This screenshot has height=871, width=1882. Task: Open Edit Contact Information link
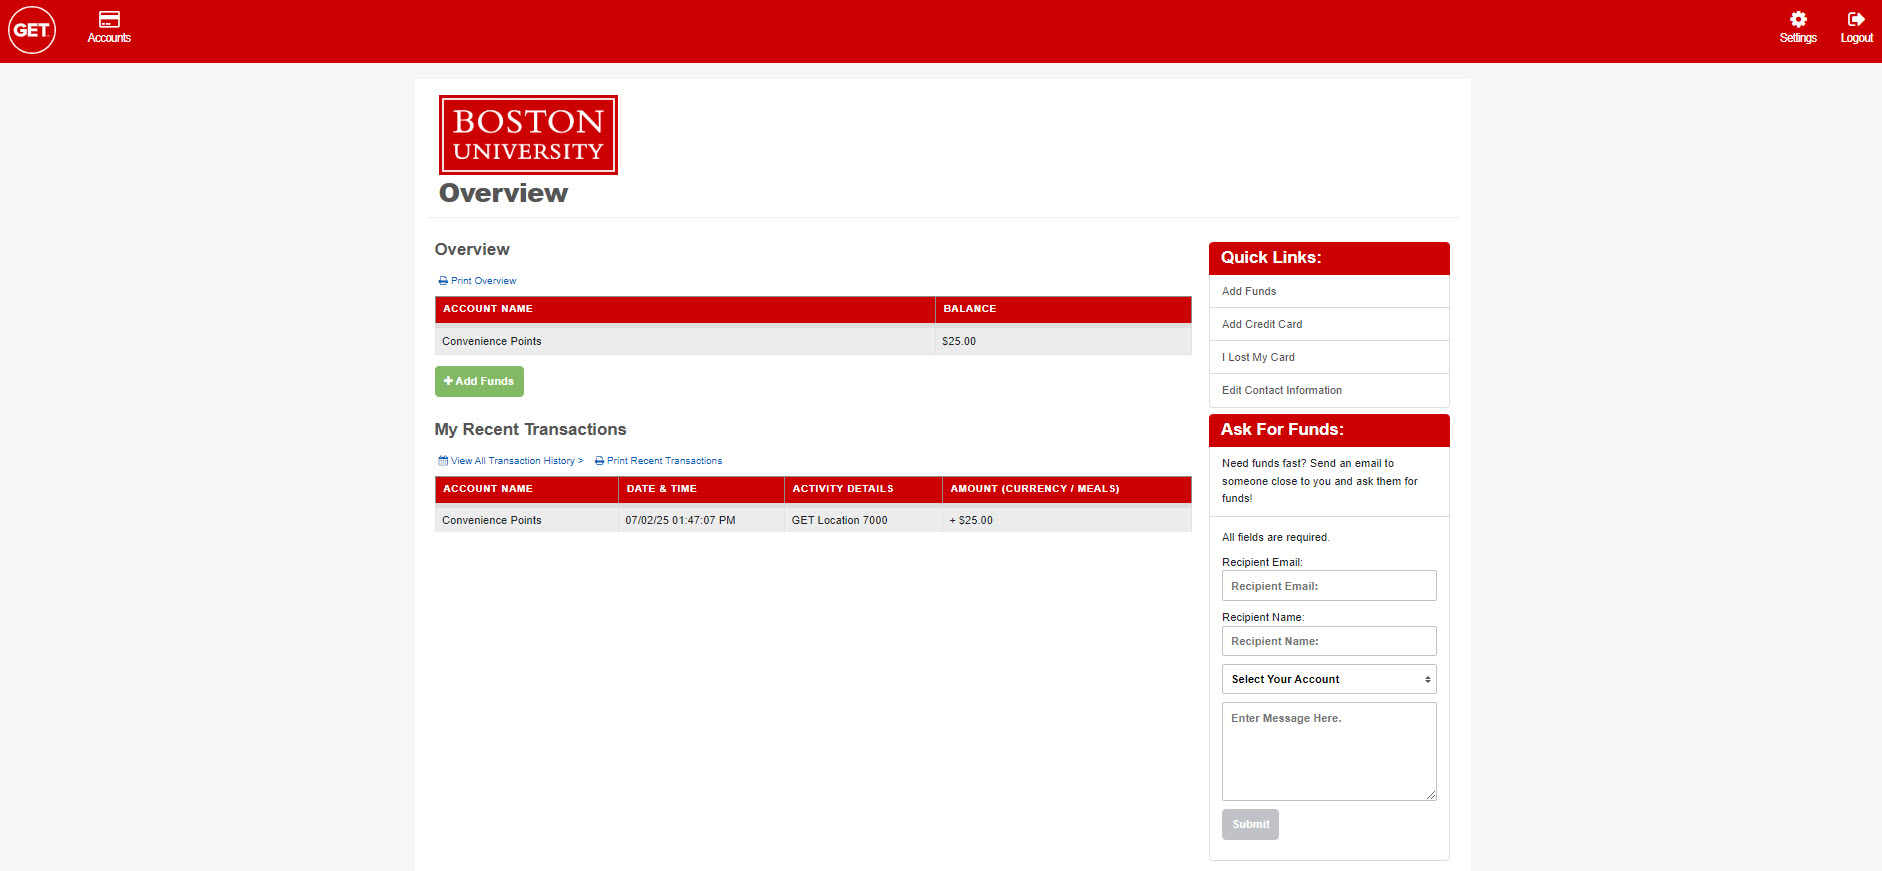[x=1329, y=390]
